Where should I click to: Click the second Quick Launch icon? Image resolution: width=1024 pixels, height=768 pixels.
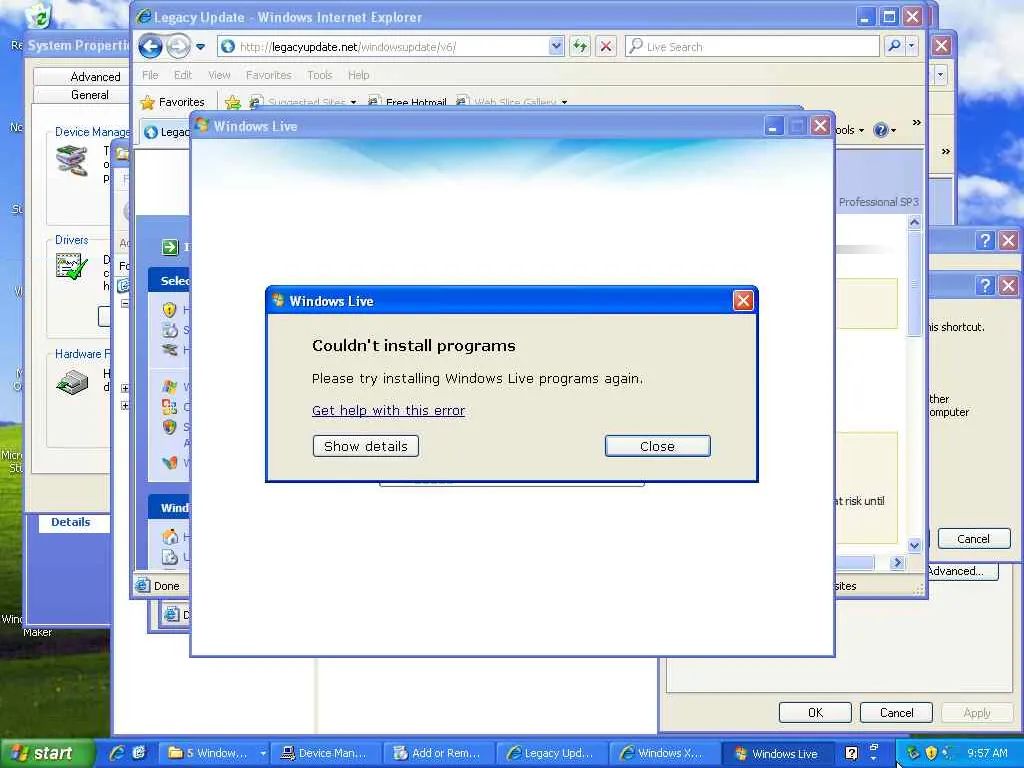[x=139, y=753]
